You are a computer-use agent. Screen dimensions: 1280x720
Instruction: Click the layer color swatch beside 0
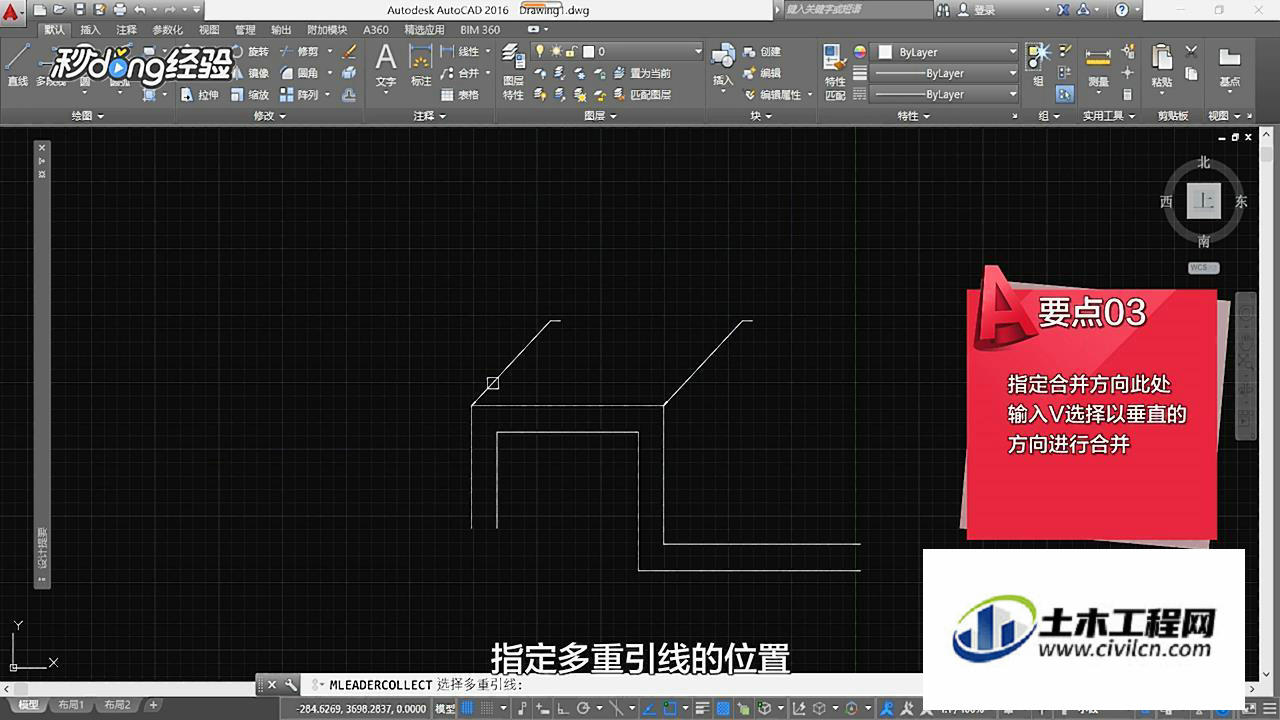click(x=589, y=51)
